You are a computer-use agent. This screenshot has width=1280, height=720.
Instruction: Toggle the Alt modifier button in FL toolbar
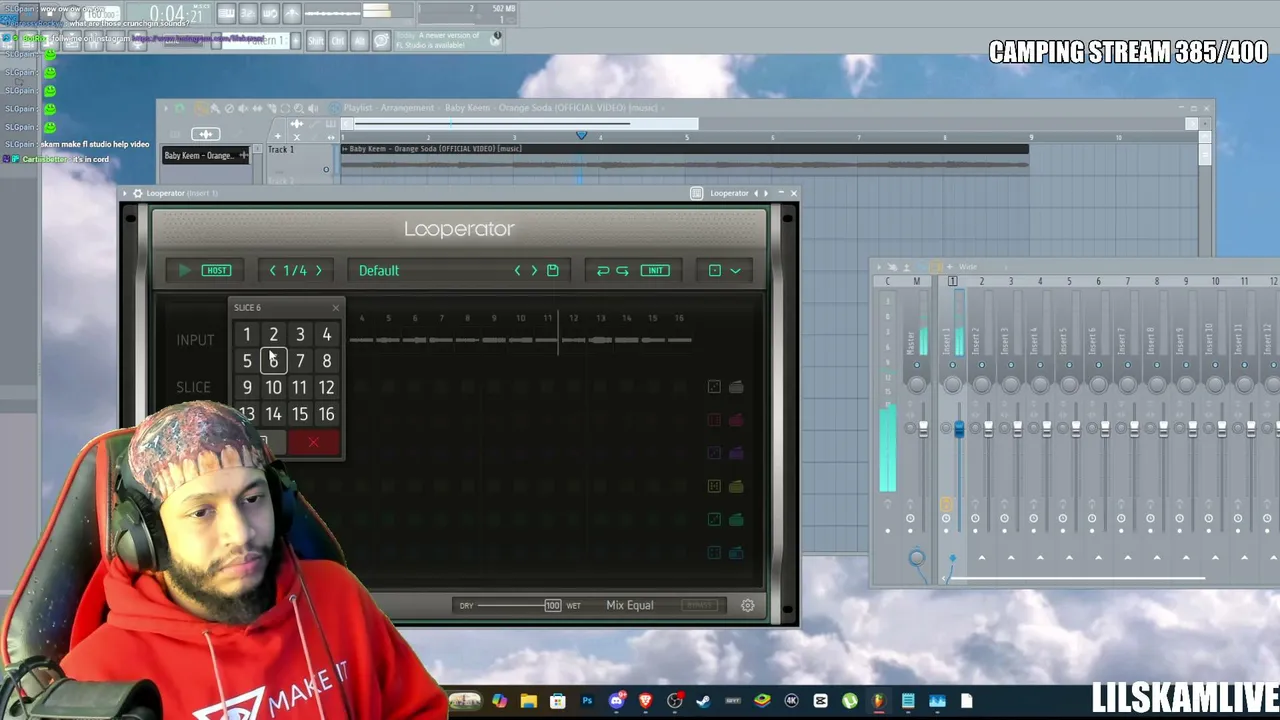[x=359, y=40]
